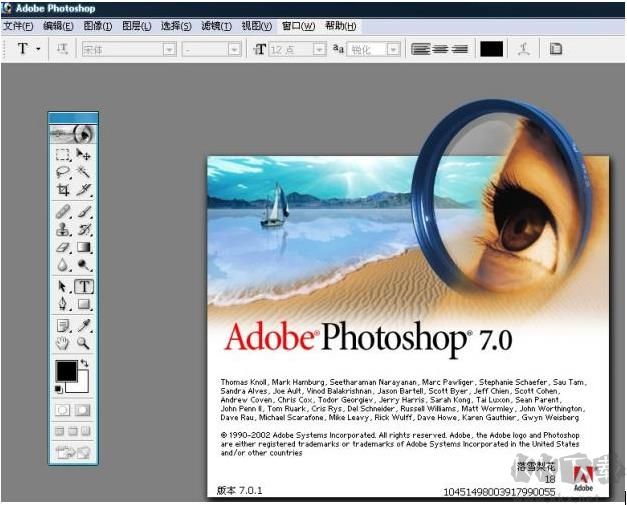
Task: Open the 宋体 font family dropdown
Action: (x=170, y=50)
